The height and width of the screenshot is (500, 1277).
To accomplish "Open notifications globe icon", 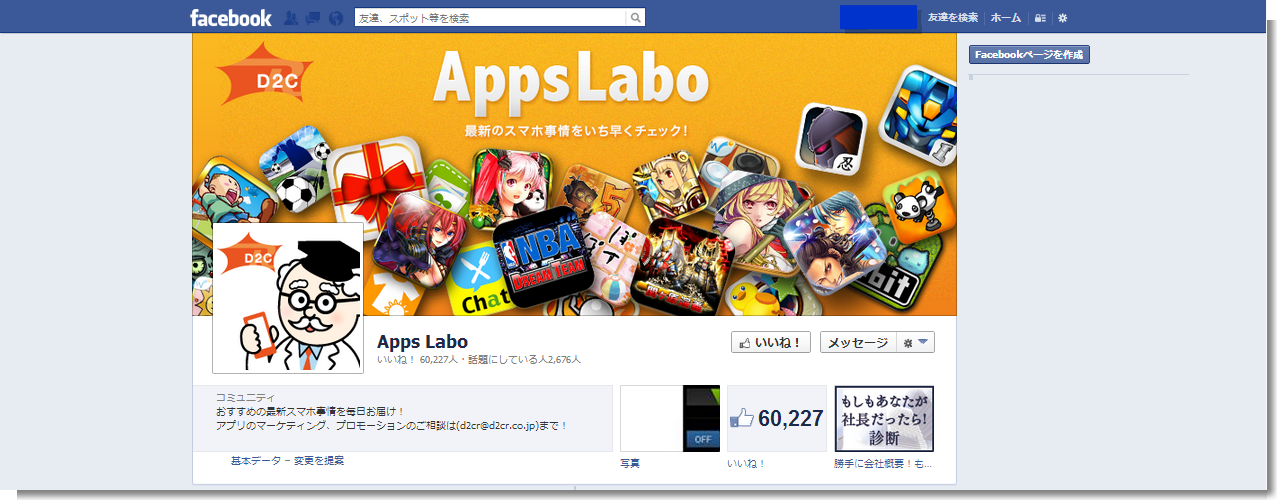I will [335, 18].
